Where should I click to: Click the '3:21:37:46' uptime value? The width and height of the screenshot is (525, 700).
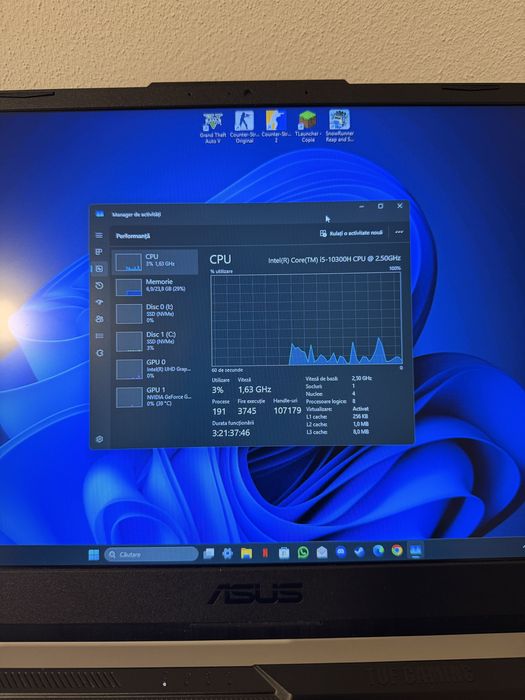point(231,433)
